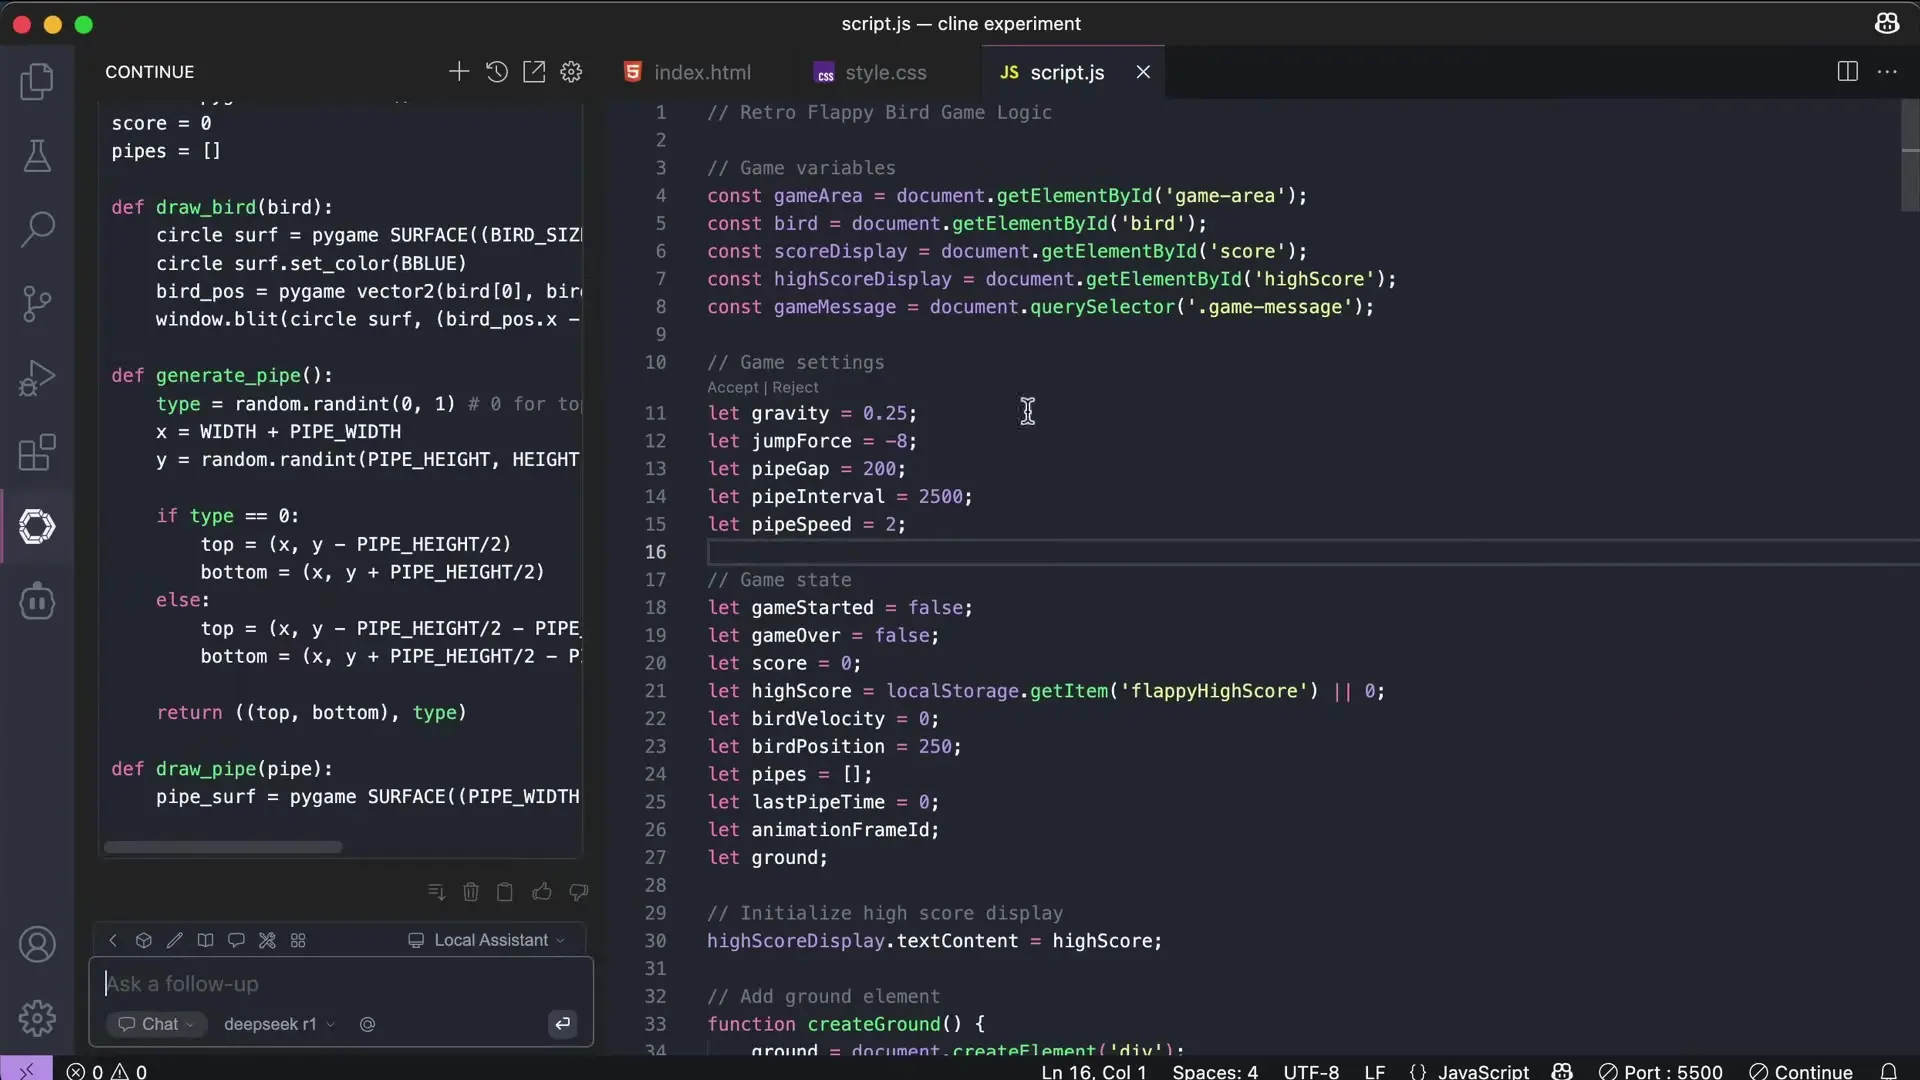This screenshot has width=1920, height=1080.
Task: View Continue session history
Action: coord(496,71)
